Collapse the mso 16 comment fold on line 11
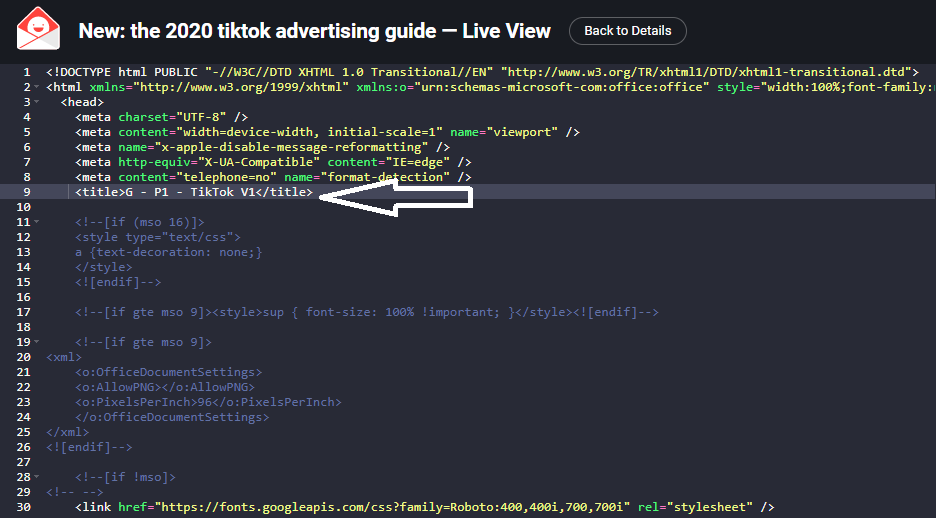 coord(37,222)
